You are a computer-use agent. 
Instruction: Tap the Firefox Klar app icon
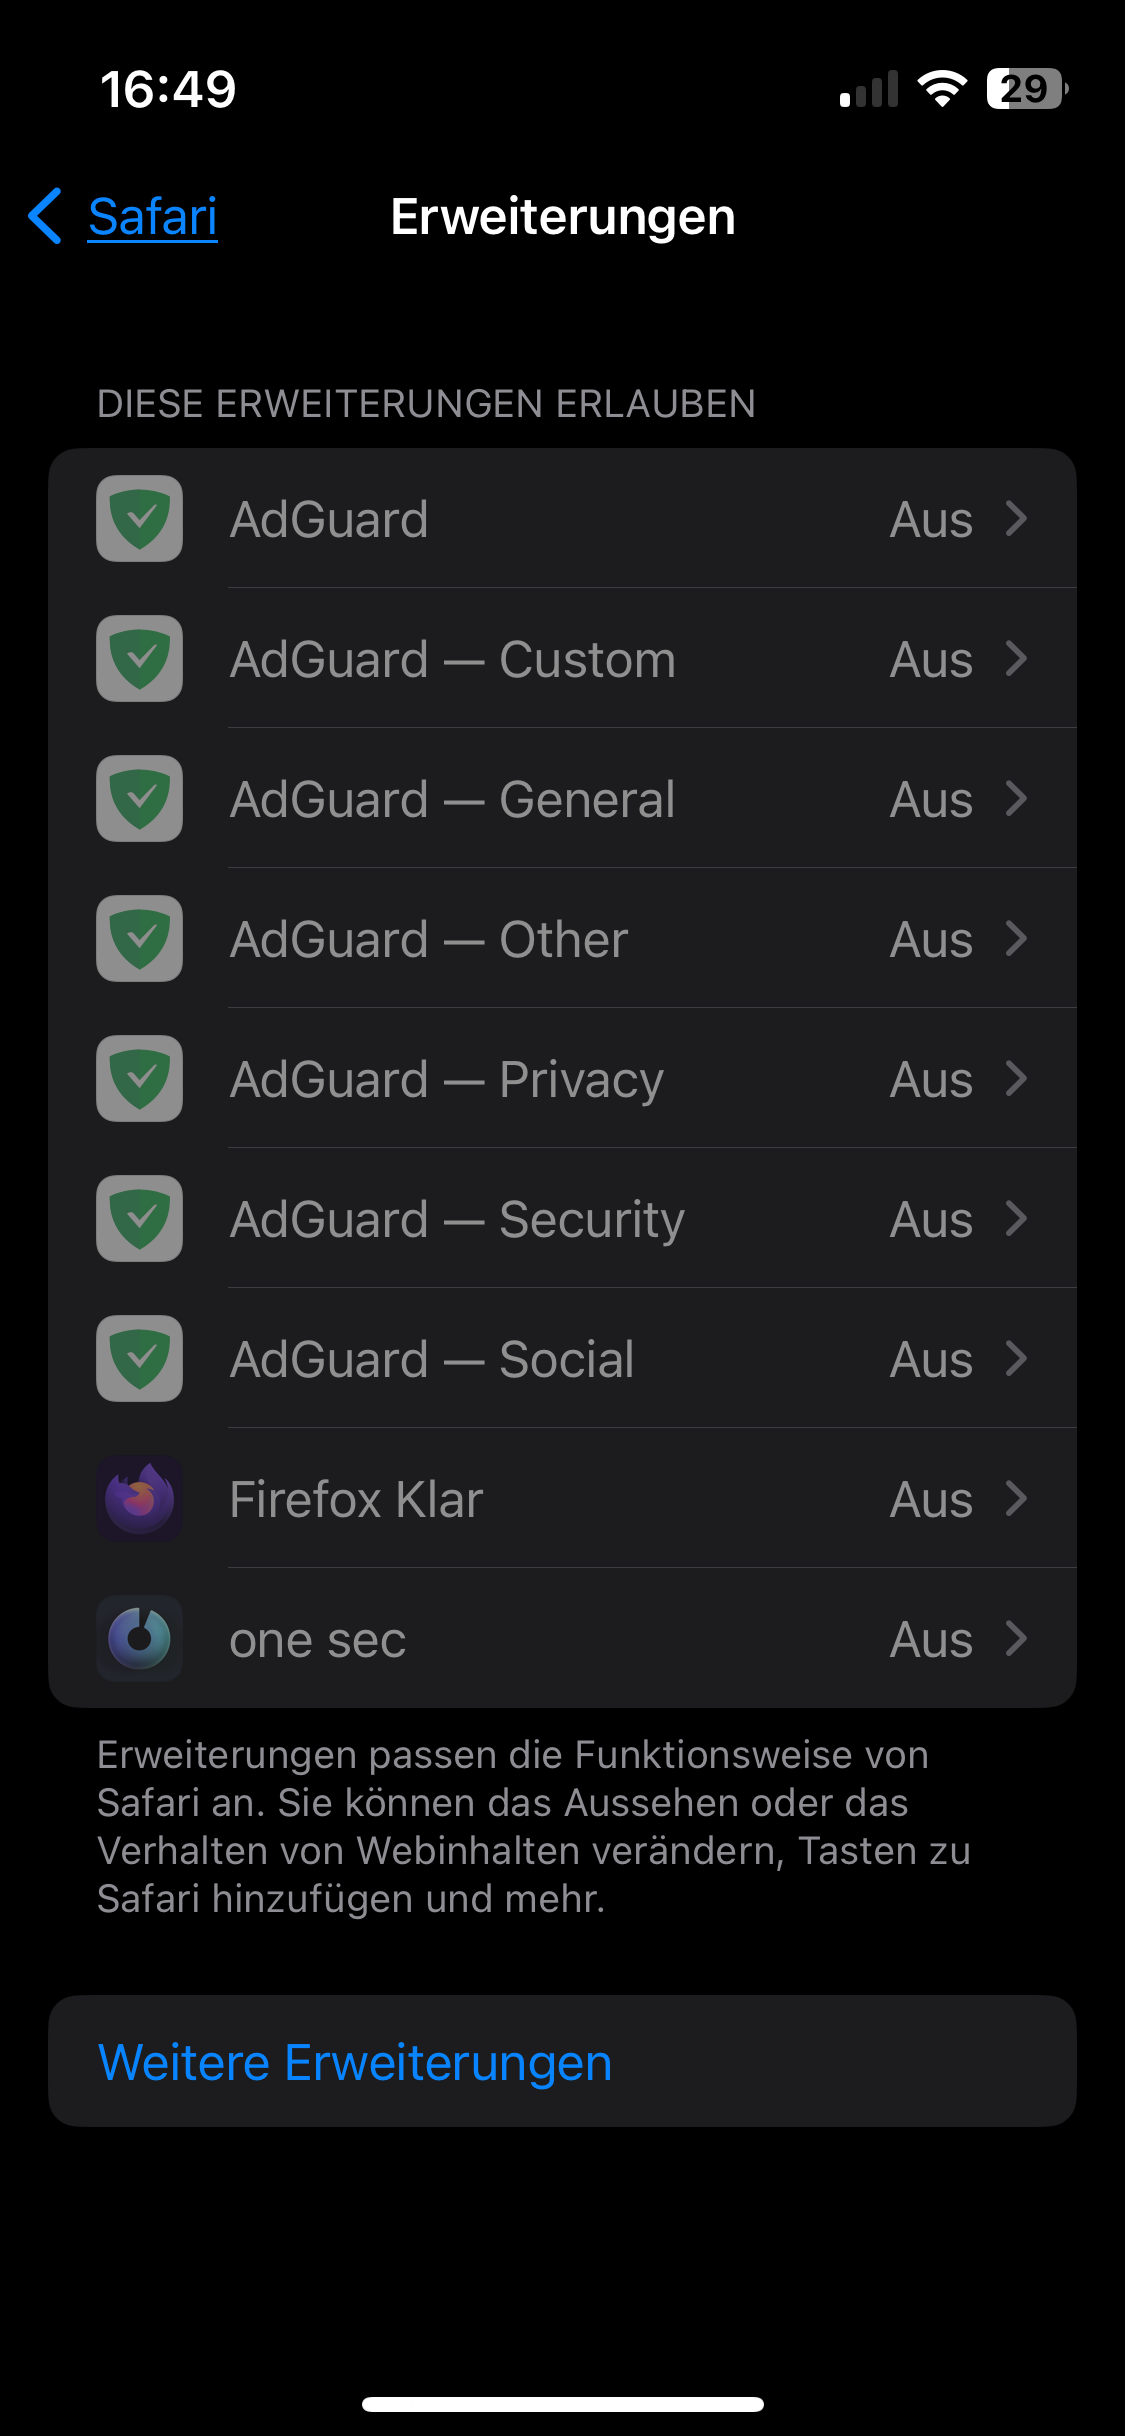pyautogui.click(x=139, y=1498)
